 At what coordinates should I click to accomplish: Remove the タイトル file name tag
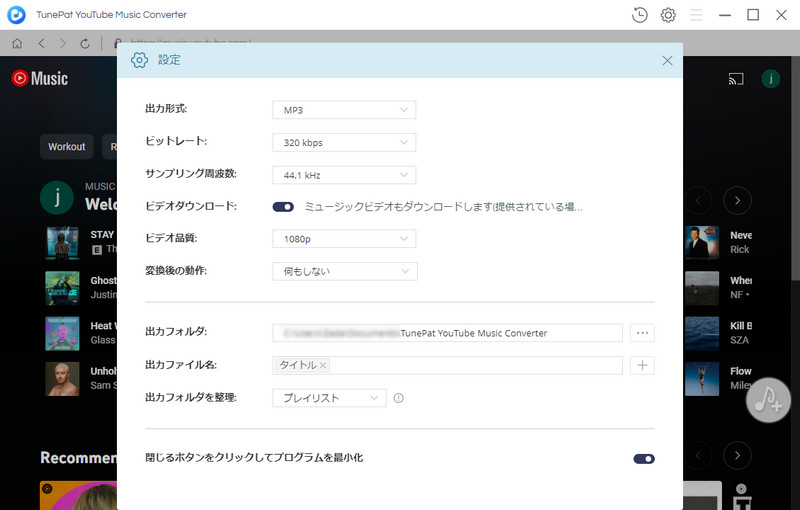coord(322,366)
